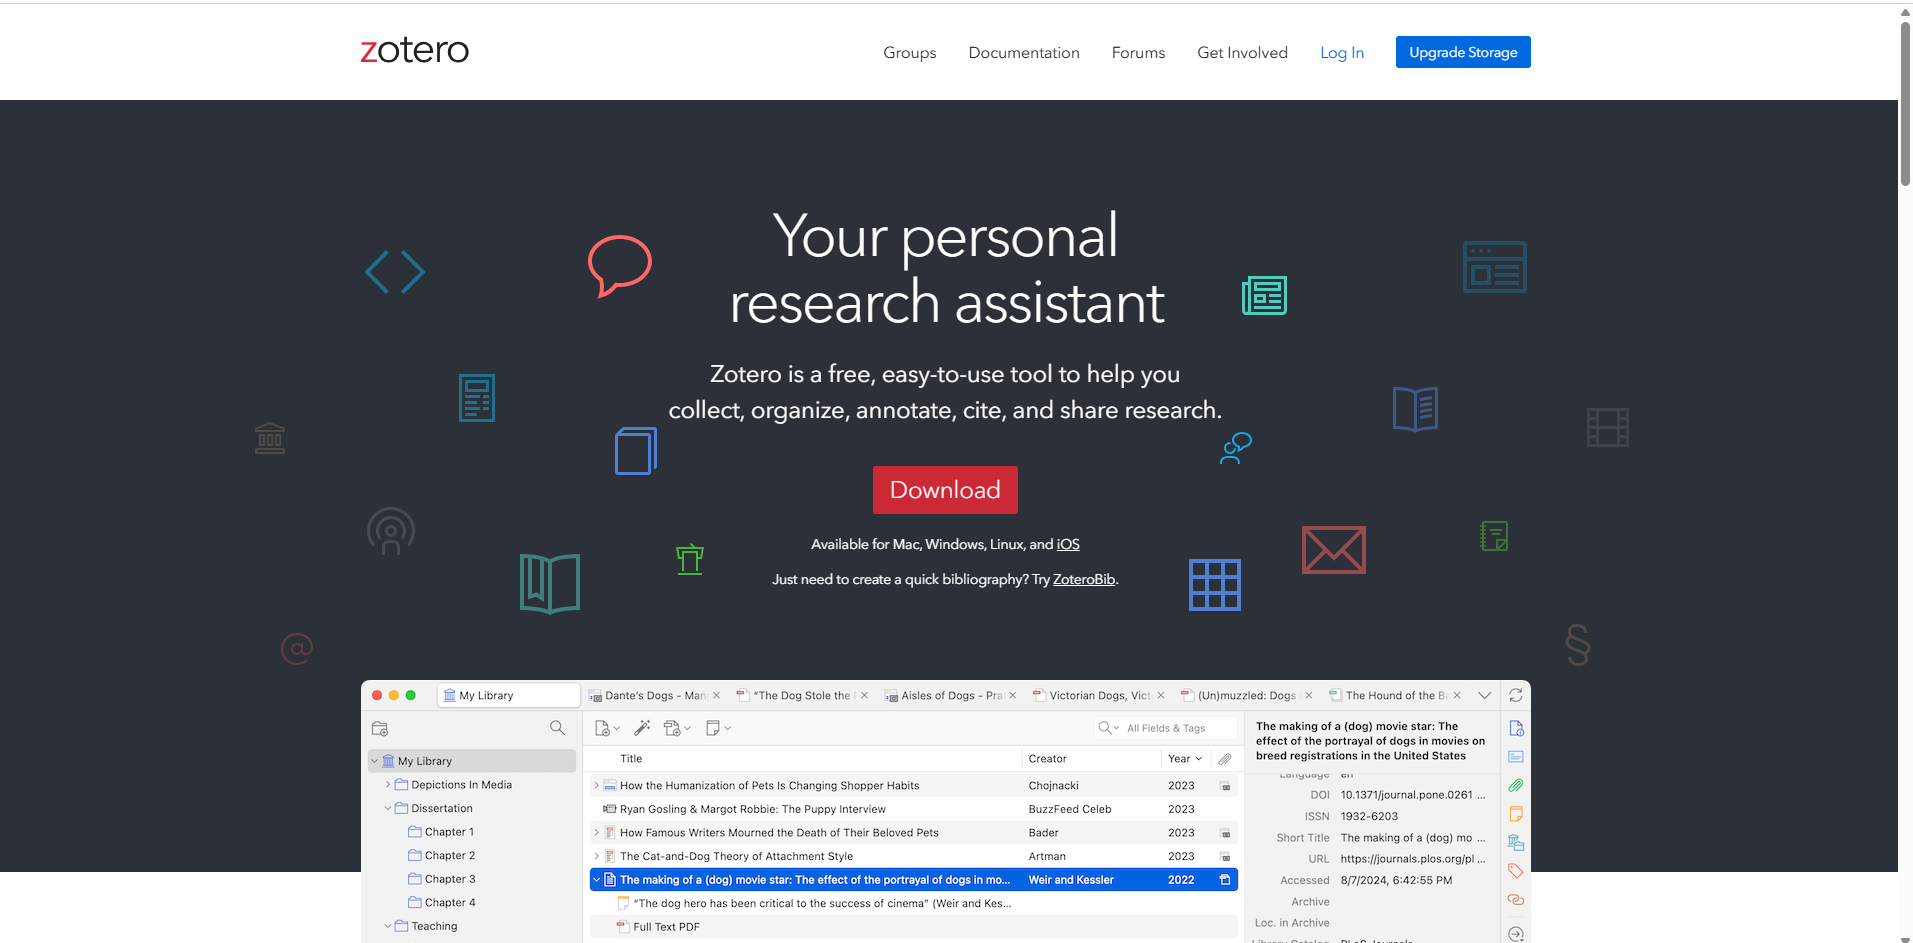The width and height of the screenshot is (1913, 943).
Task: Expand the Humanization of Pets item row
Action: (597, 786)
